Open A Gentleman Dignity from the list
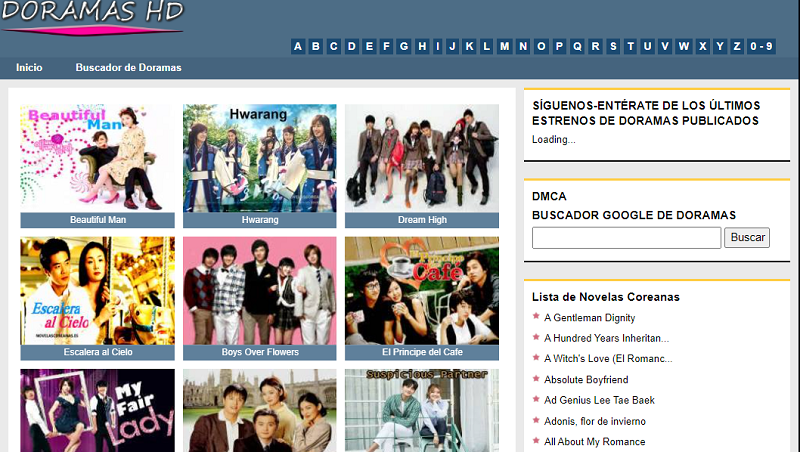The width and height of the screenshot is (800, 452). click(589, 318)
